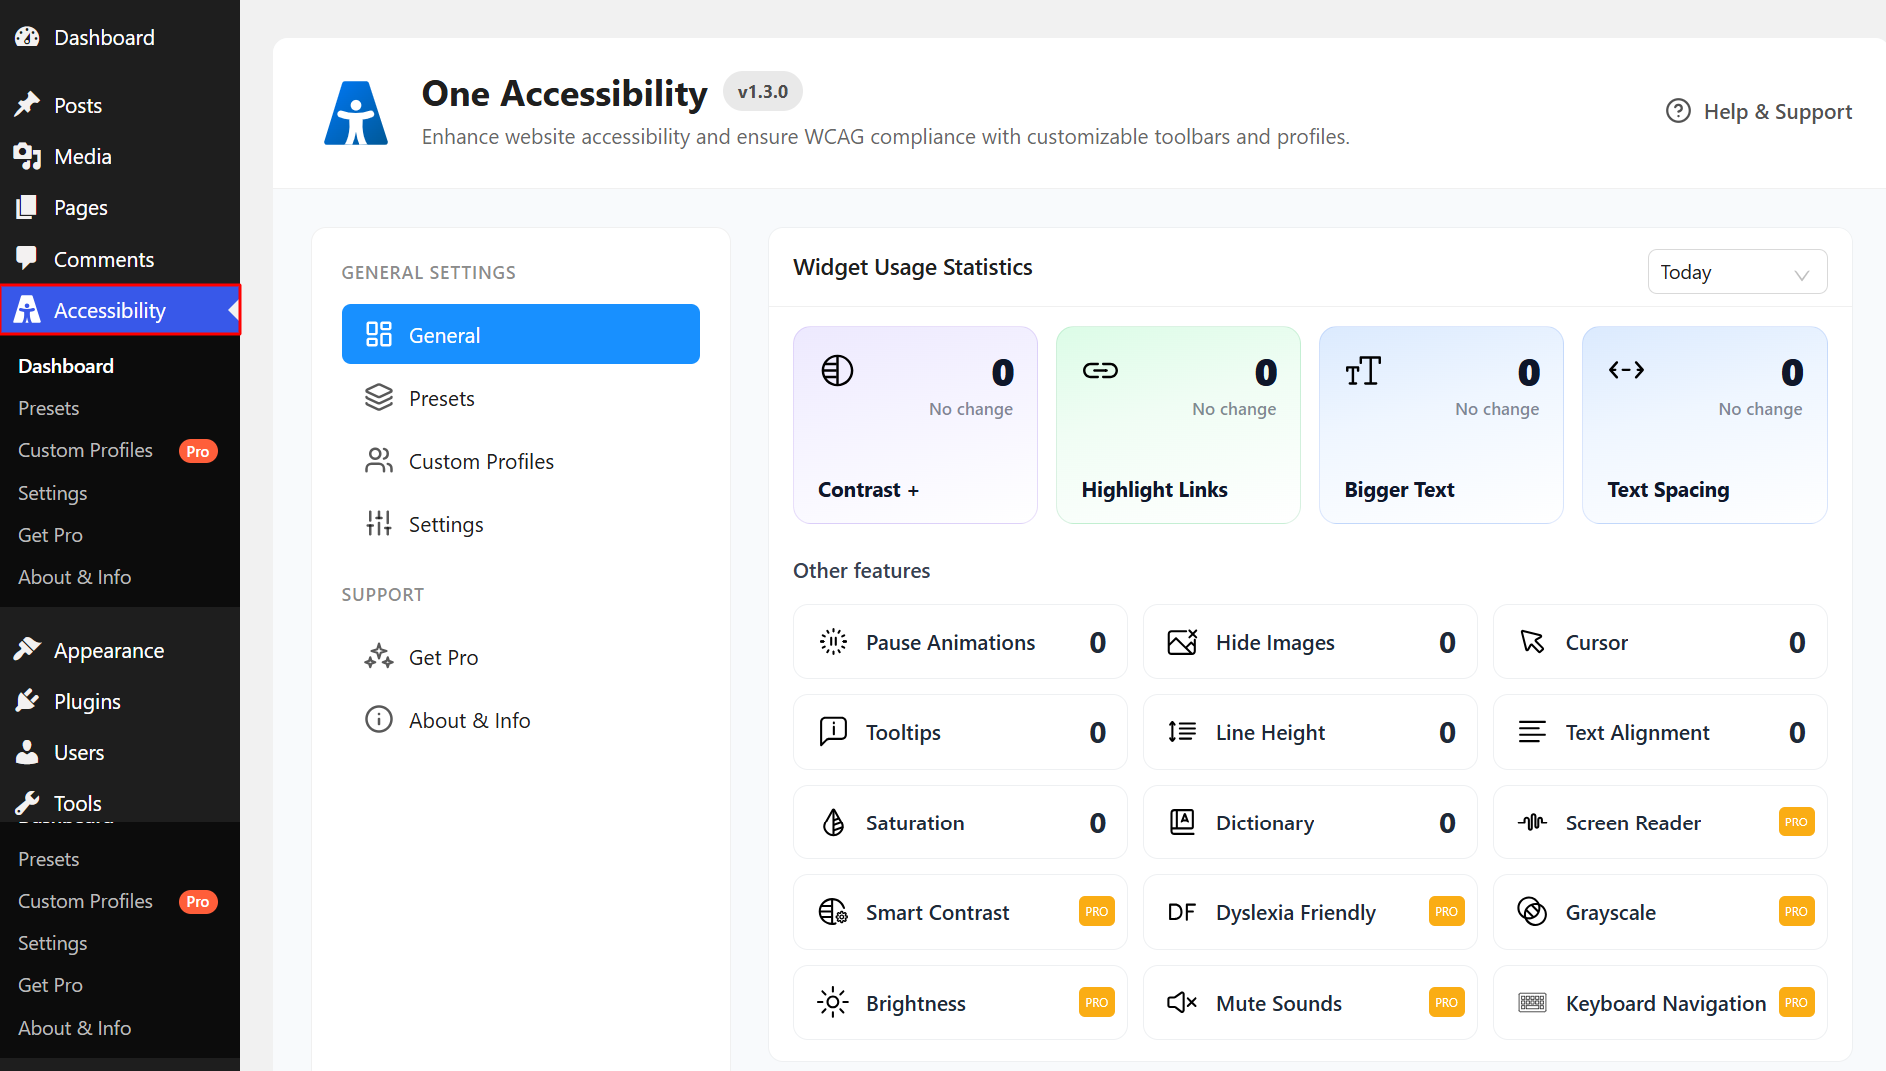Click the Presets layers icon in settings
Screen dimensions: 1886x1071
pos(379,397)
